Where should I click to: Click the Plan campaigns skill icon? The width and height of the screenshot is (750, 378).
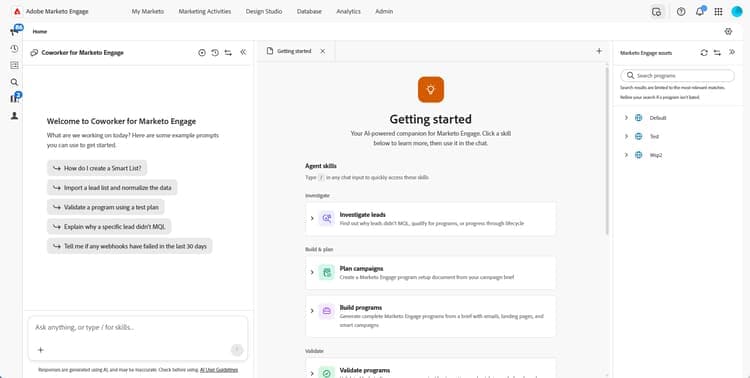click(x=327, y=272)
